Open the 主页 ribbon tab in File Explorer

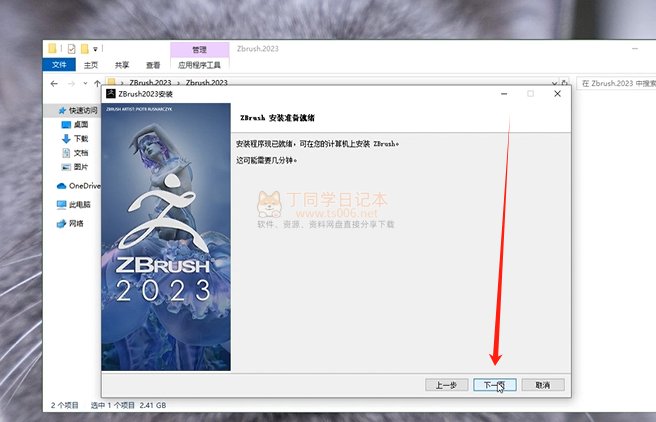(91, 65)
